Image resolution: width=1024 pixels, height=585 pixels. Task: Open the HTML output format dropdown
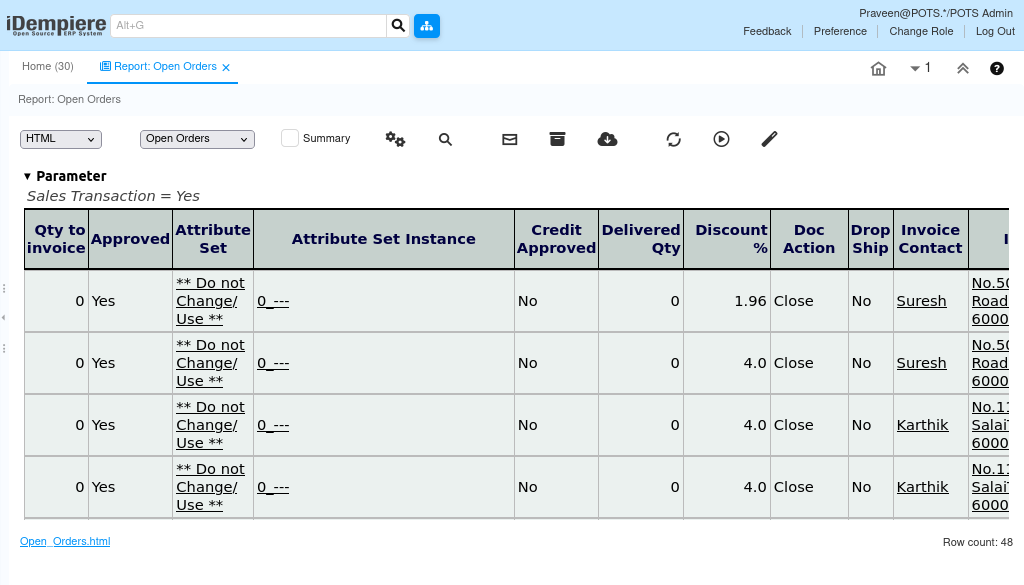[61, 139]
